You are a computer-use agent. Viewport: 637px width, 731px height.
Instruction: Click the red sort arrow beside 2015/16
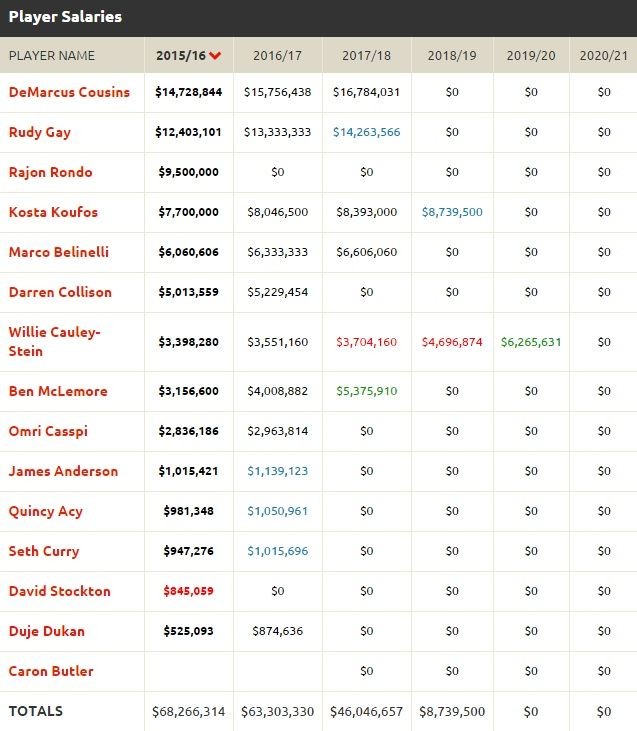(215, 56)
